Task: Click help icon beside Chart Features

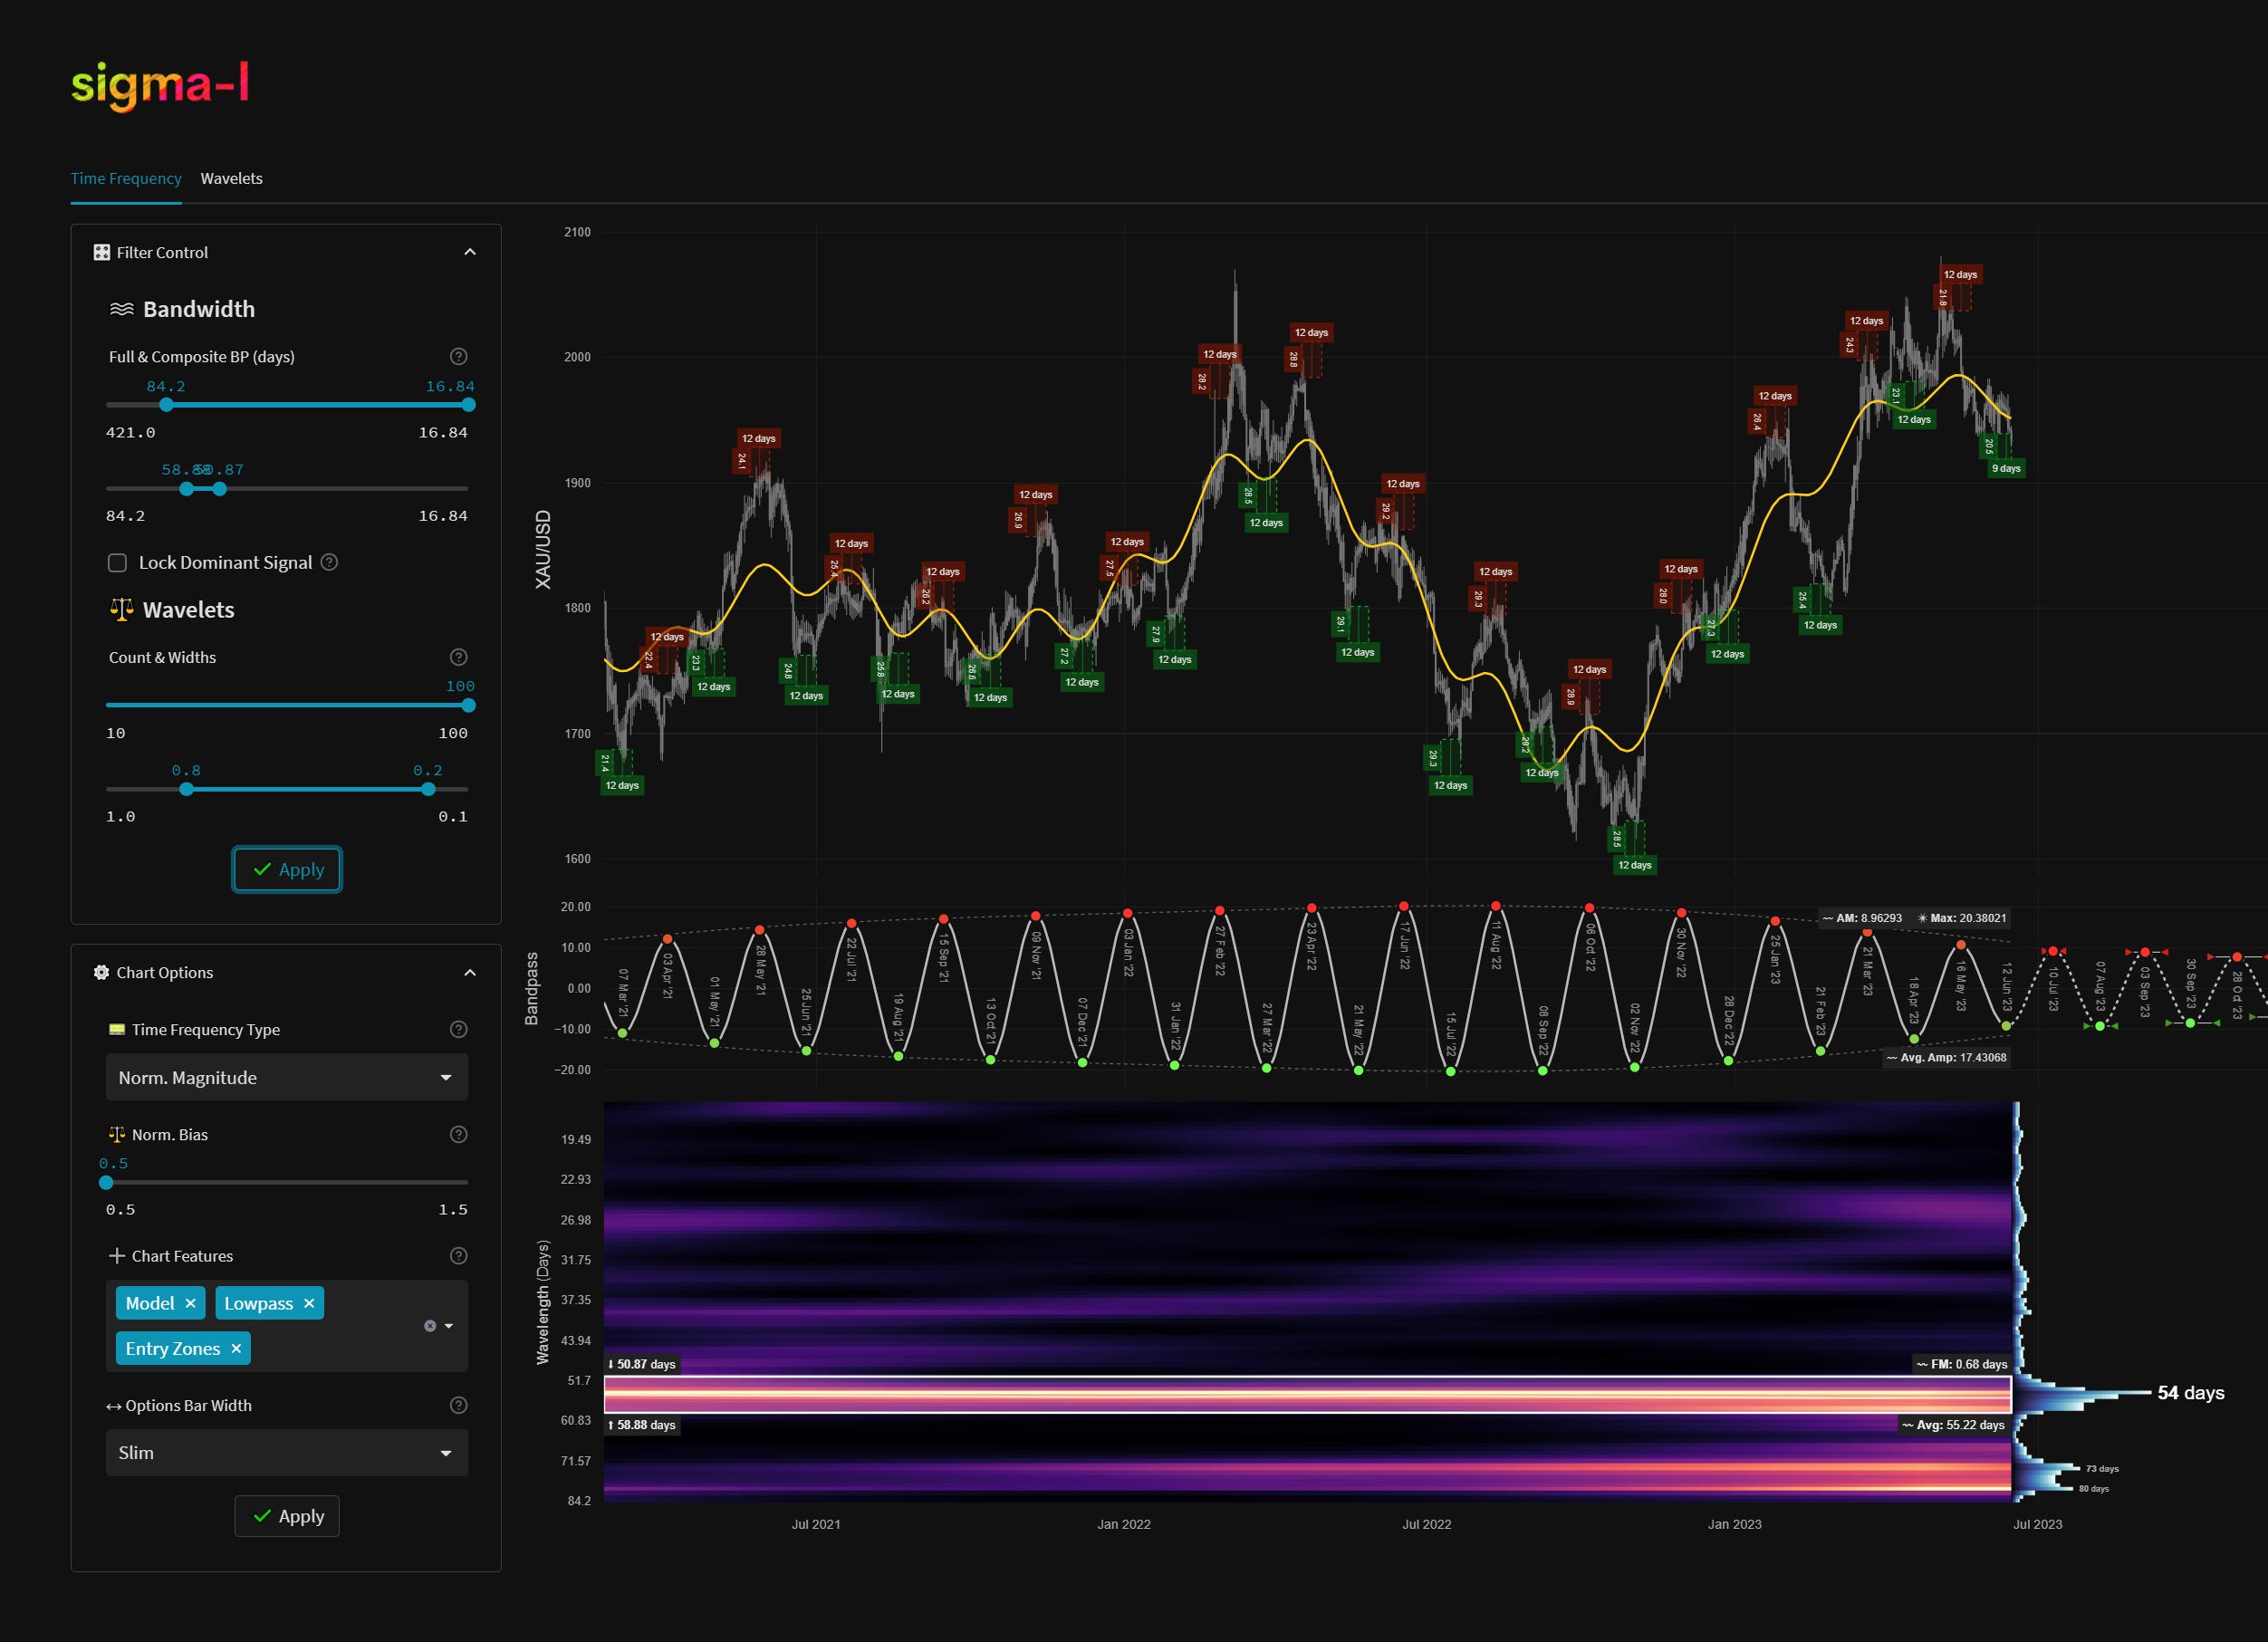Action: point(458,1255)
